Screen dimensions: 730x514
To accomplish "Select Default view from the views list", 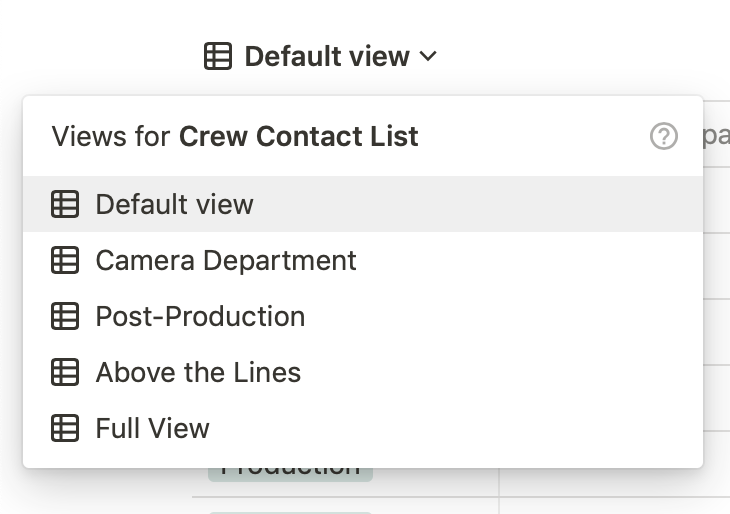I will [174, 204].
